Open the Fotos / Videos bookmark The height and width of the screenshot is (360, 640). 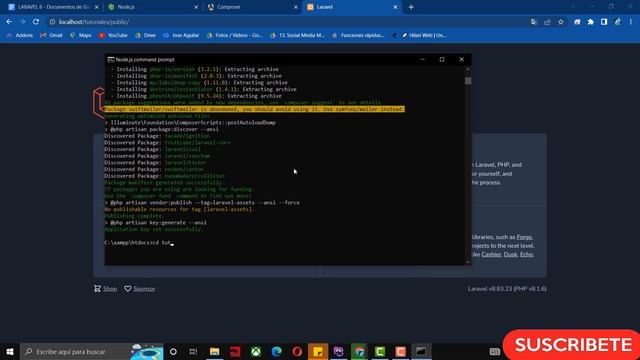pos(234,36)
